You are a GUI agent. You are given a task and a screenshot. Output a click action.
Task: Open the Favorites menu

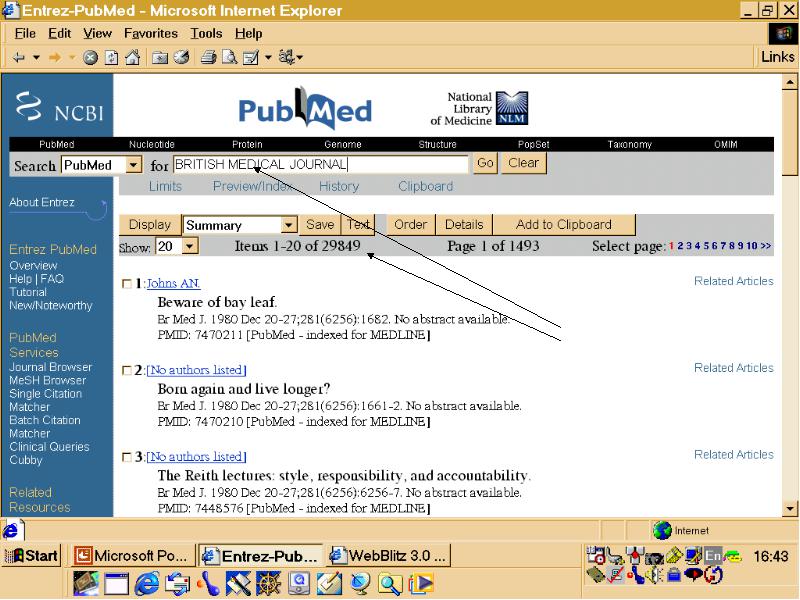click(x=151, y=34)
